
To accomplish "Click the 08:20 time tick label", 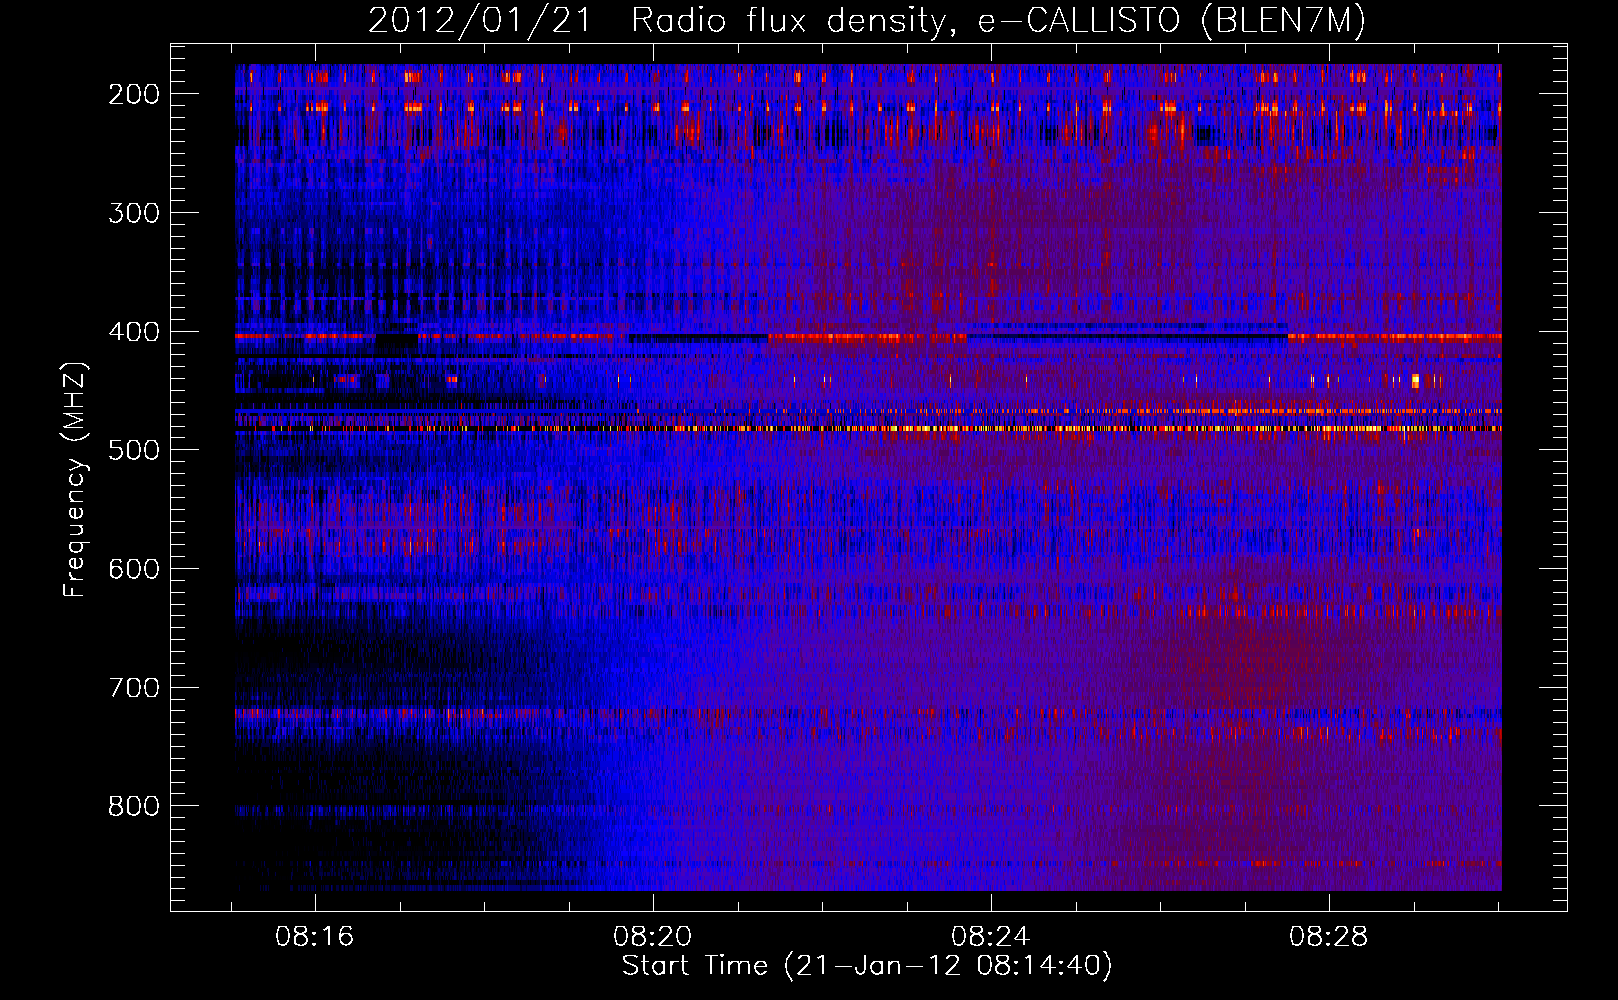I will (653, 937).
